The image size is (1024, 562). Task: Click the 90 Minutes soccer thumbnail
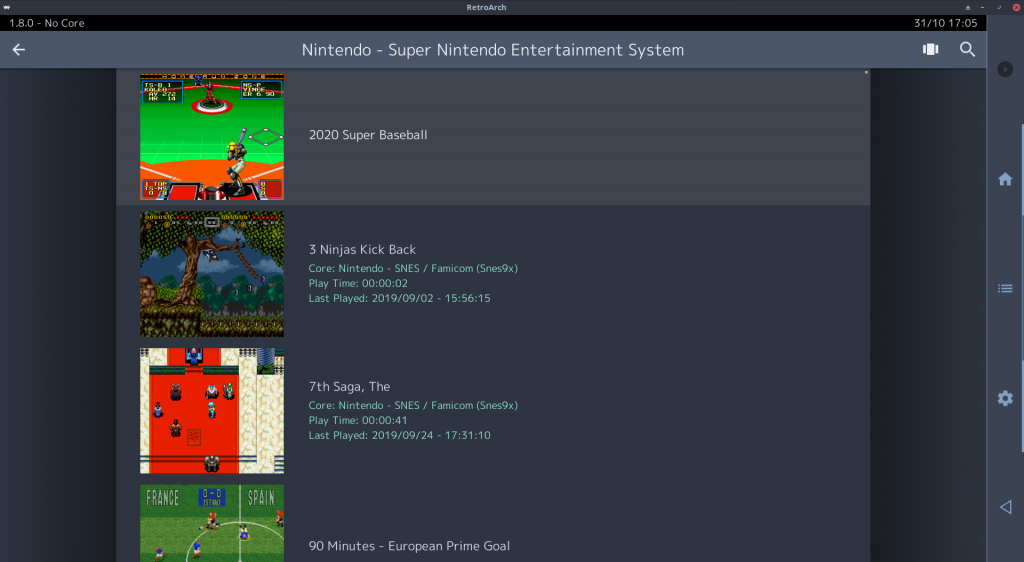point(212,523)
